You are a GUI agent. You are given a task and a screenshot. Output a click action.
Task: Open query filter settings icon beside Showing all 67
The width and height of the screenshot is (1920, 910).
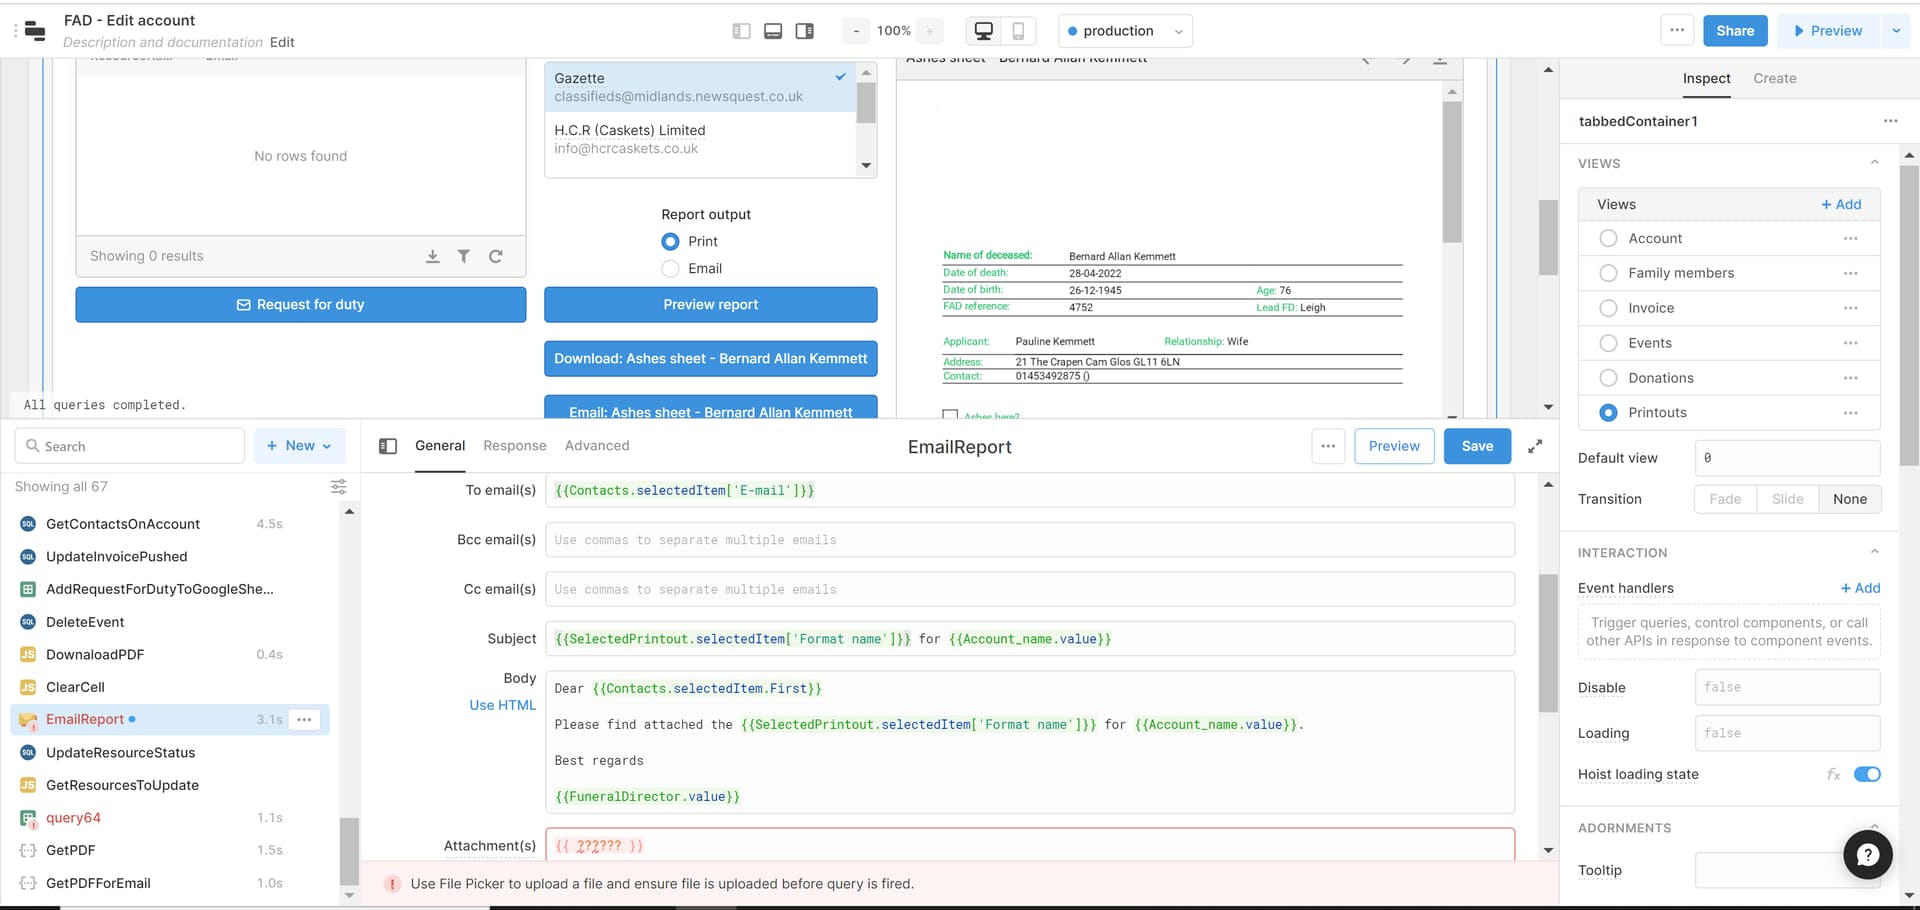[x=339, y=487]
